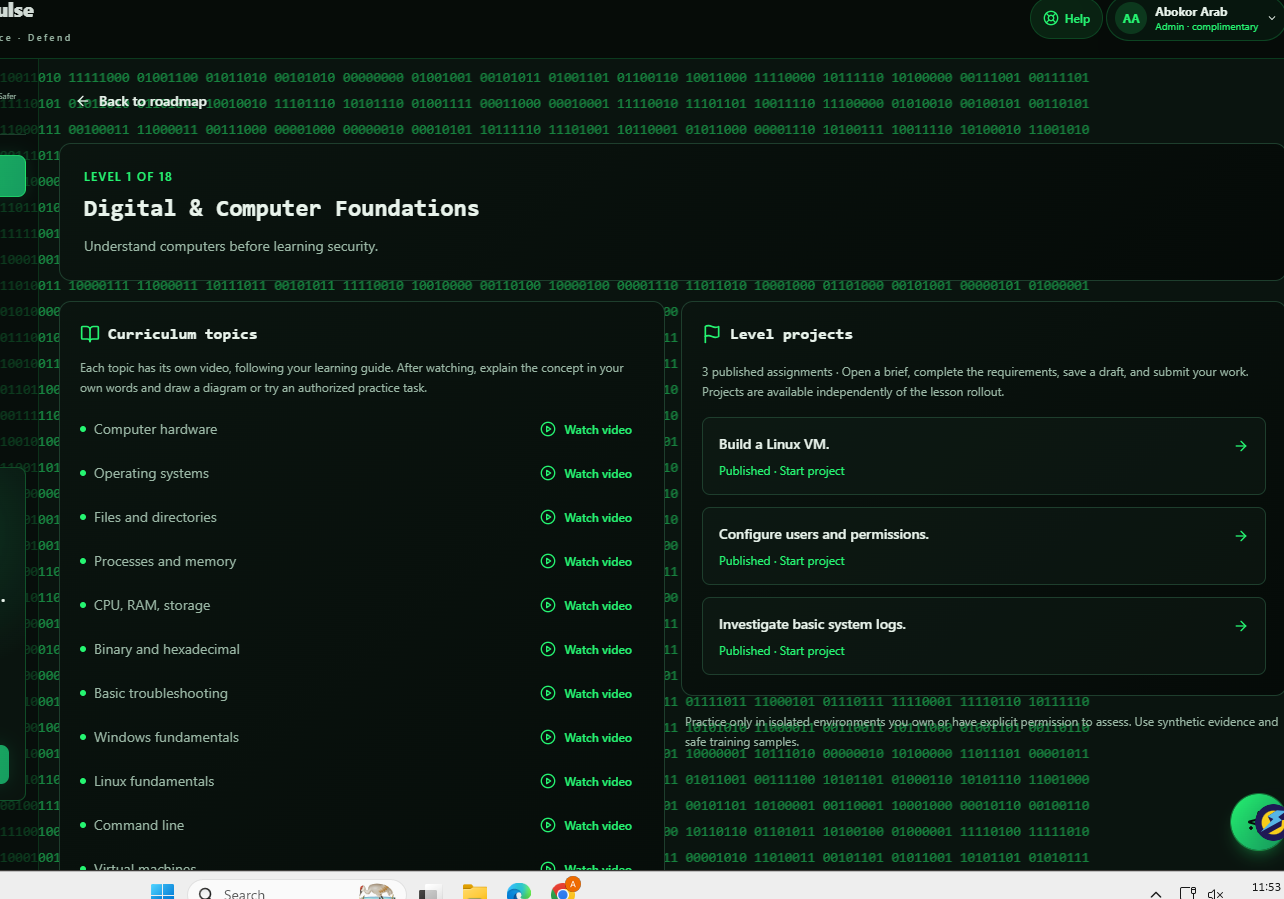Viewport: 1284px width, 899px height.
Task: Open Configure users and permissions project
Action: pos(984,546)
